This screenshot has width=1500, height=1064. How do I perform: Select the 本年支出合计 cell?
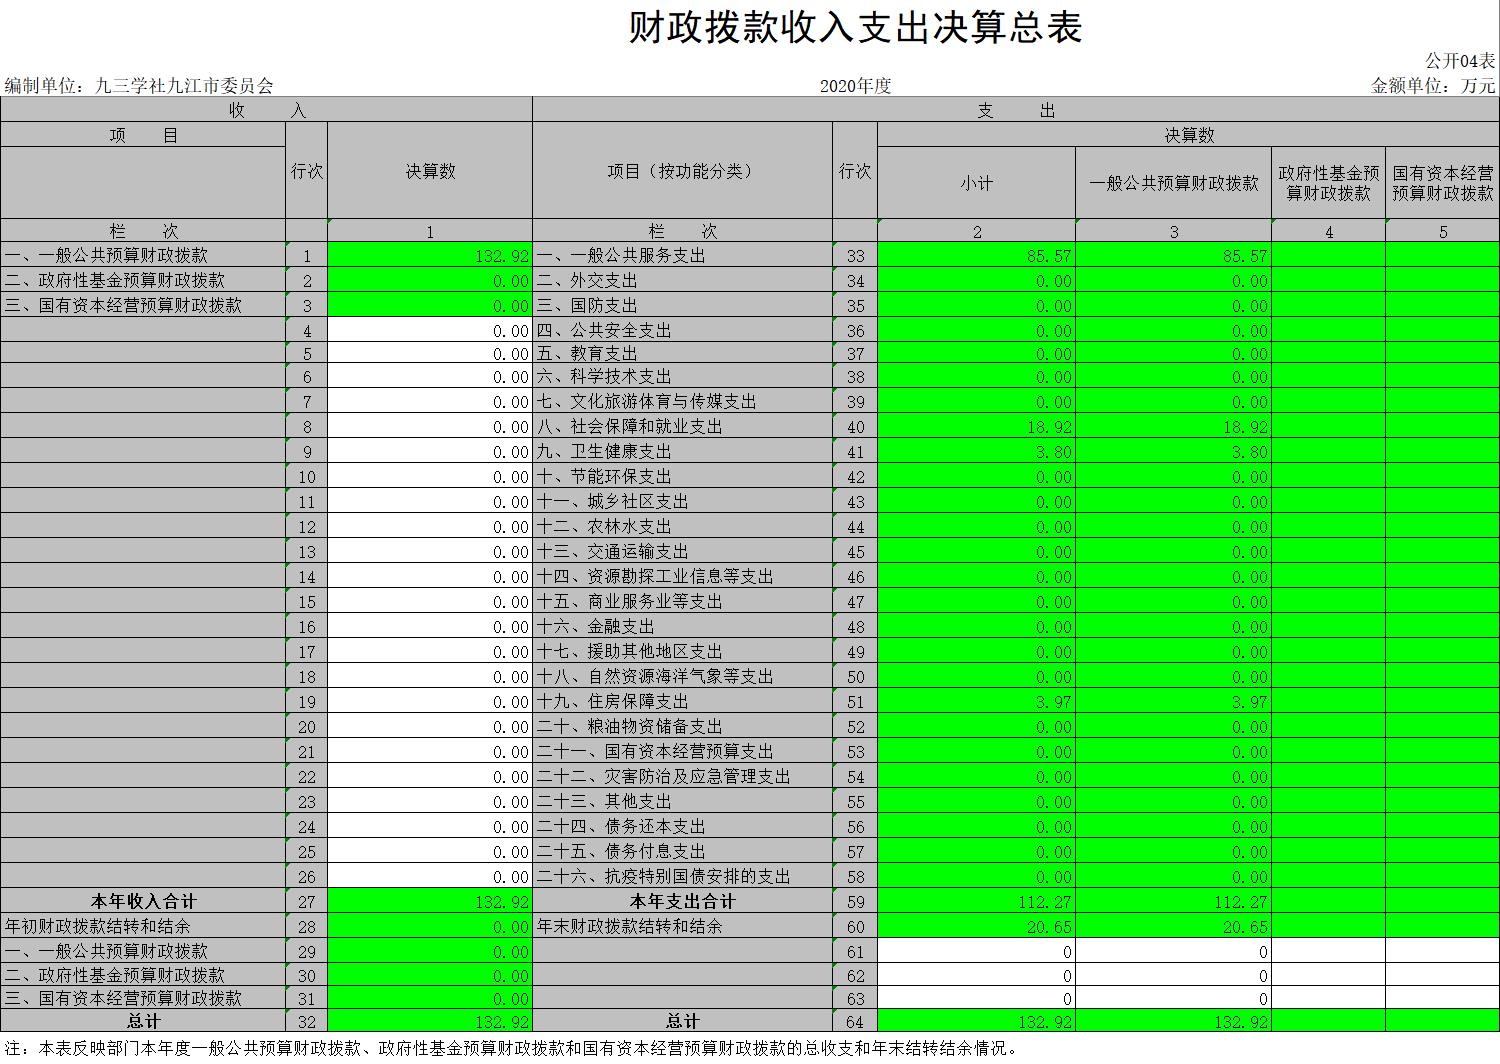[x=682, y=902]
